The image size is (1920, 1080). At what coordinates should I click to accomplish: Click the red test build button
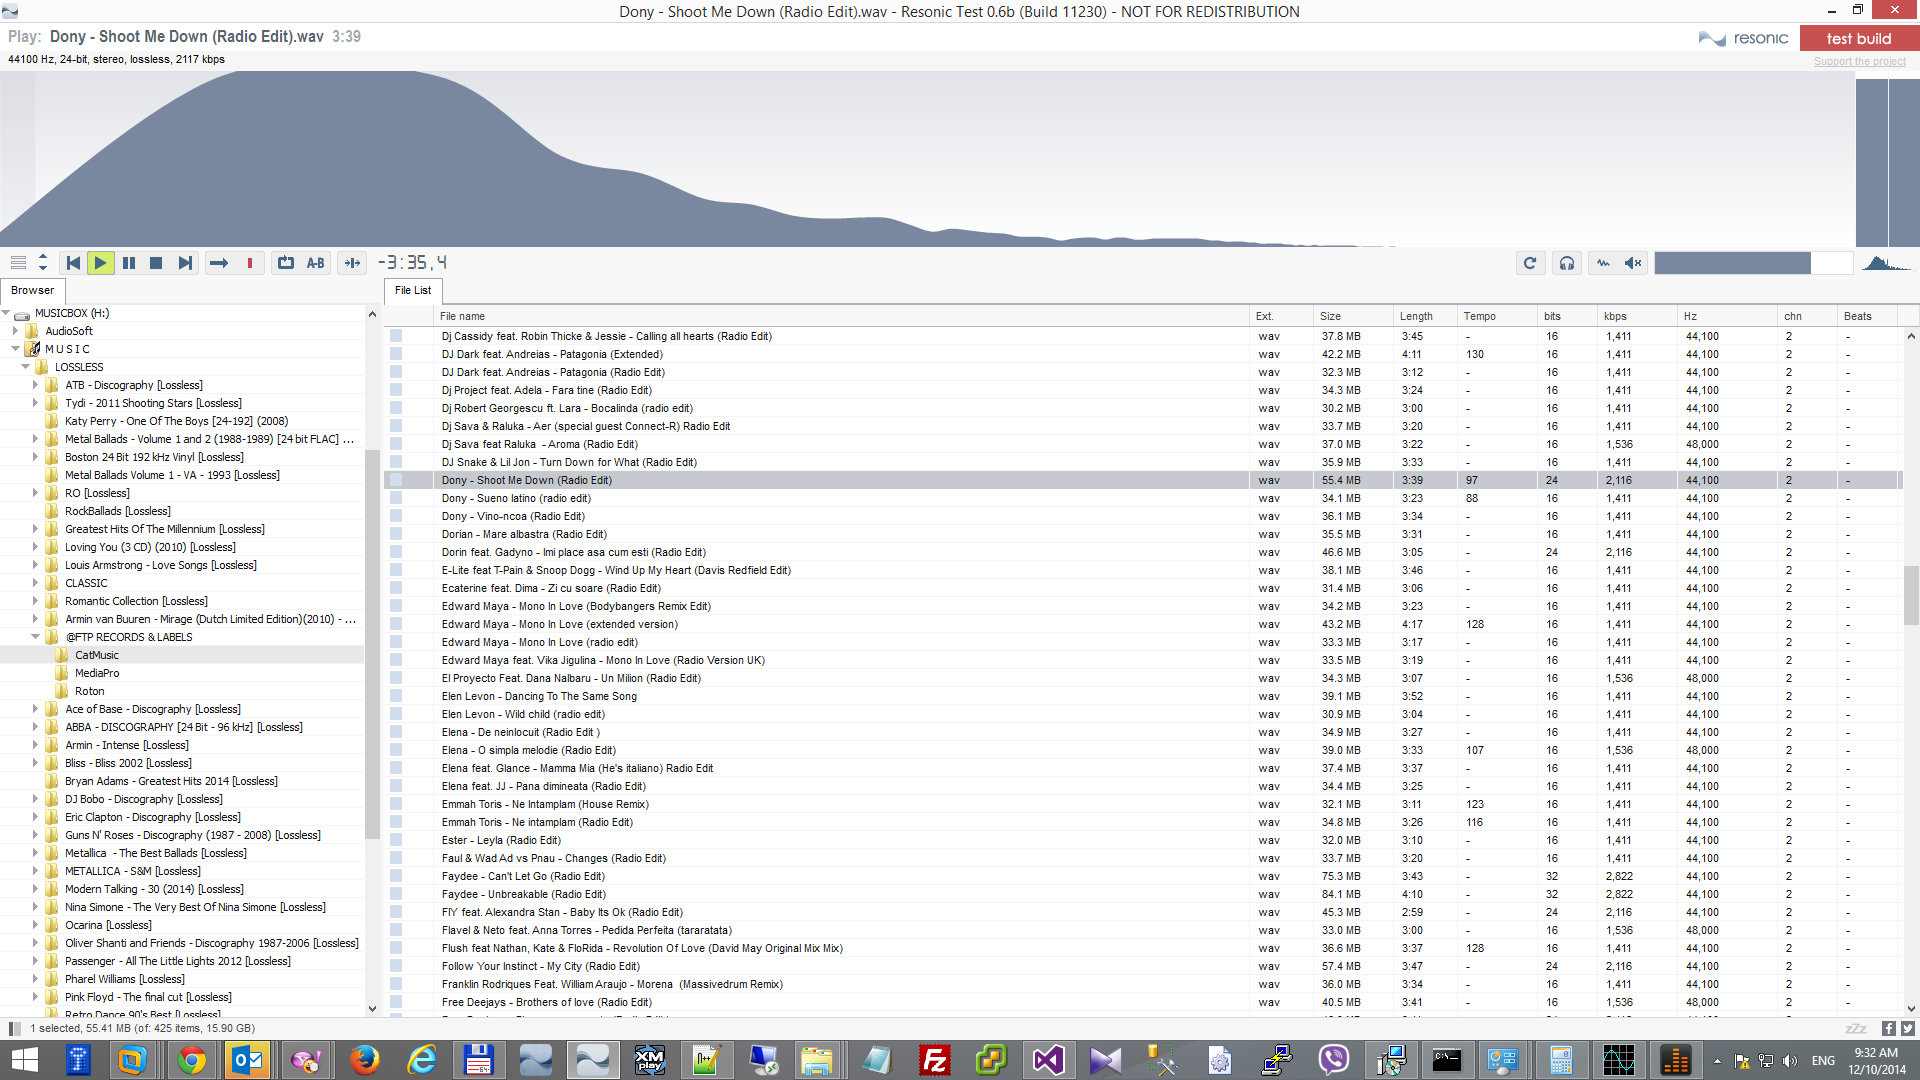1858,38
